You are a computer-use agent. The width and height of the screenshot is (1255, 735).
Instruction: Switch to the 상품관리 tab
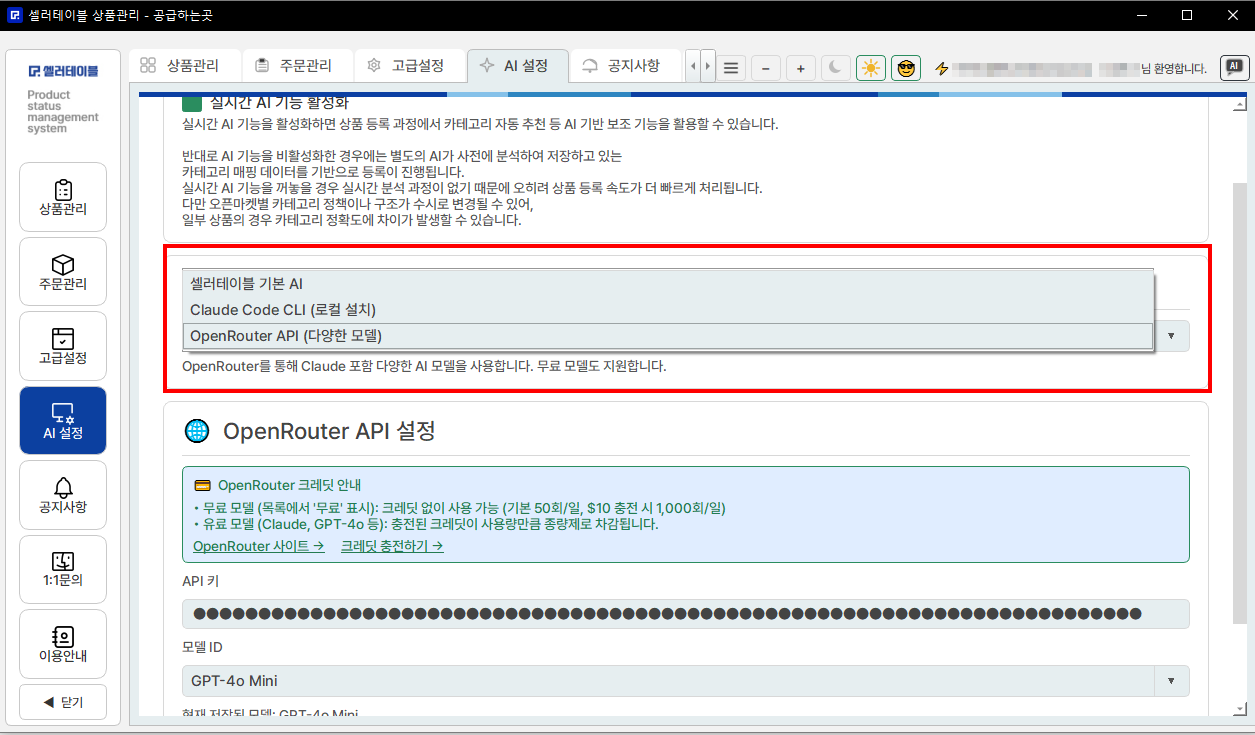click(x=185, y=65)
